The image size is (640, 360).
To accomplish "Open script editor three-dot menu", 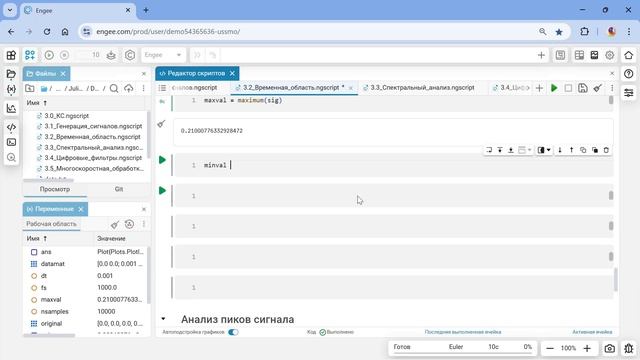I will tap(612, 88).
